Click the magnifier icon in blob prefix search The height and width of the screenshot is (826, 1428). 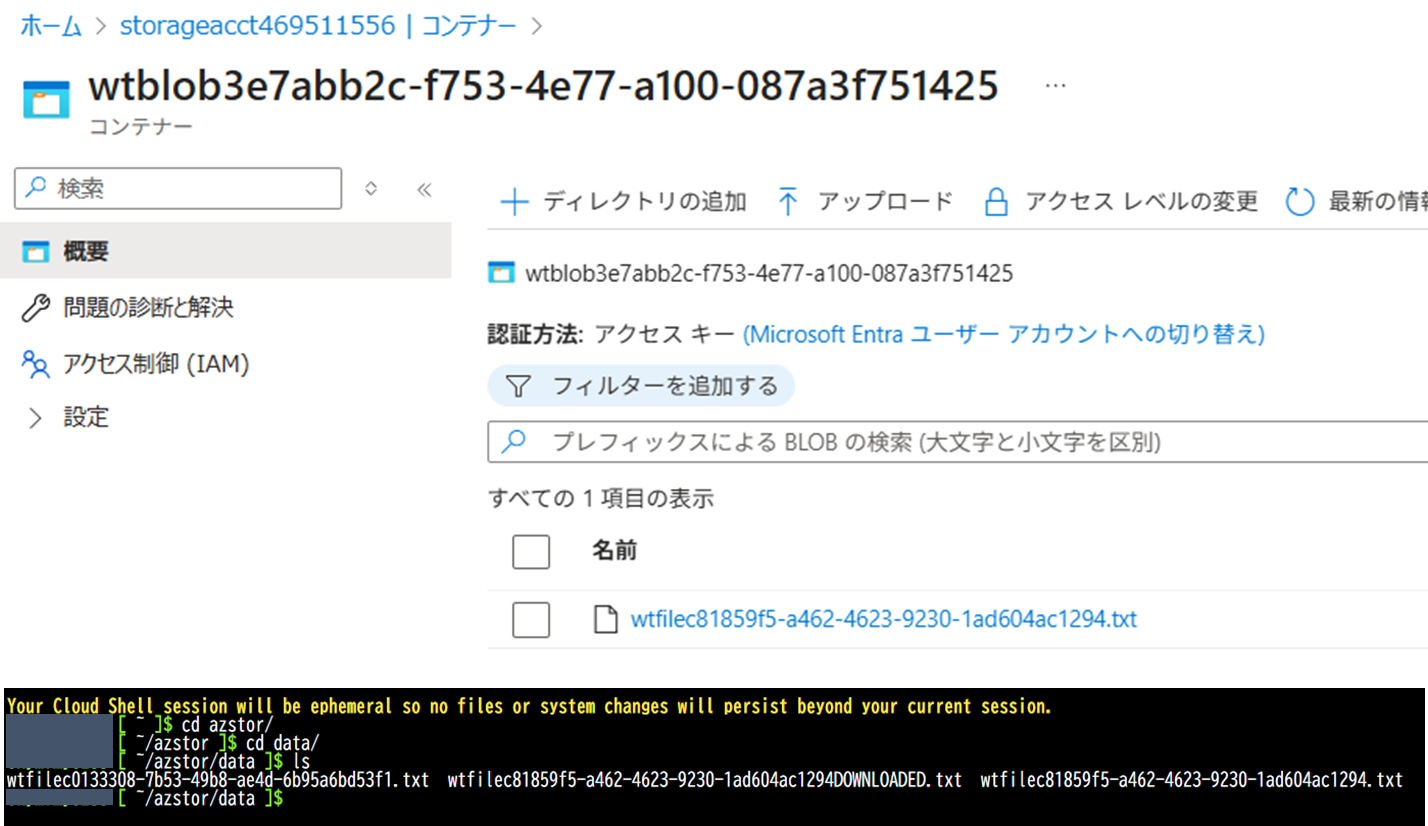[514, 442]
